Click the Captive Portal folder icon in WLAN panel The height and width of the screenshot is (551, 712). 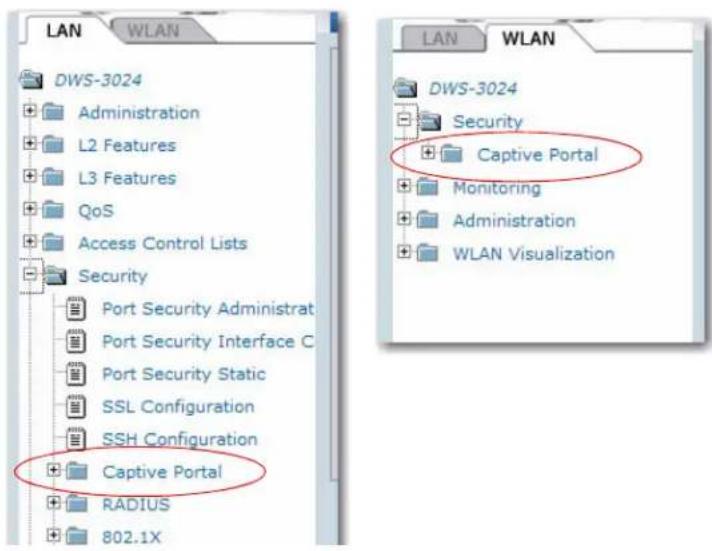(452, 154)
